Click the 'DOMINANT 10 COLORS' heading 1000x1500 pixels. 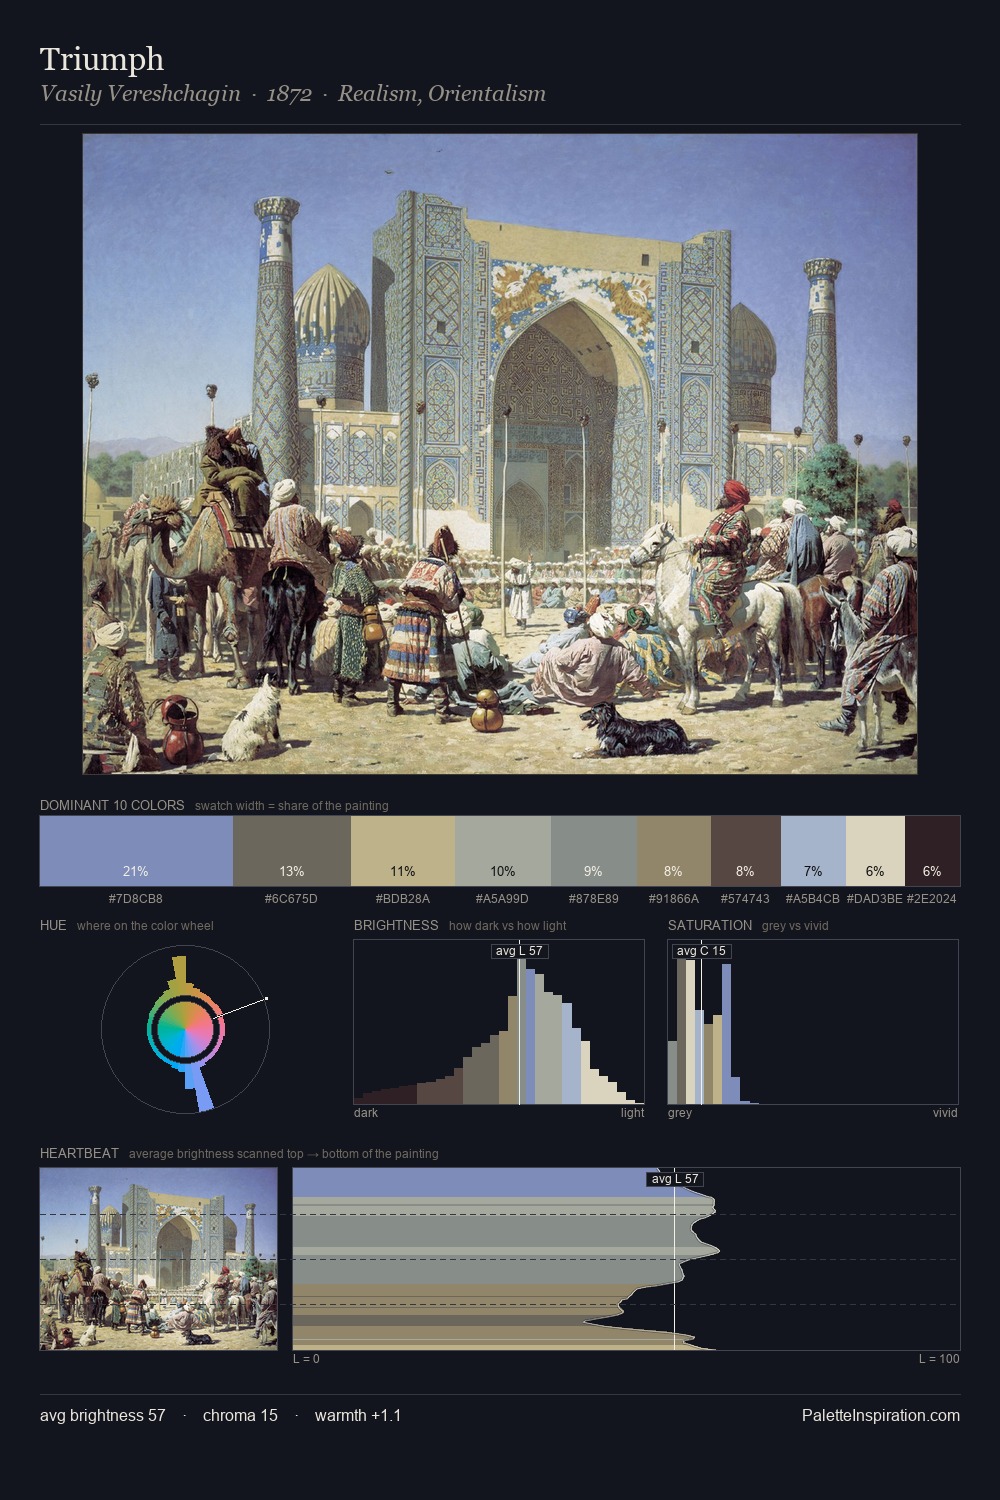112,805
